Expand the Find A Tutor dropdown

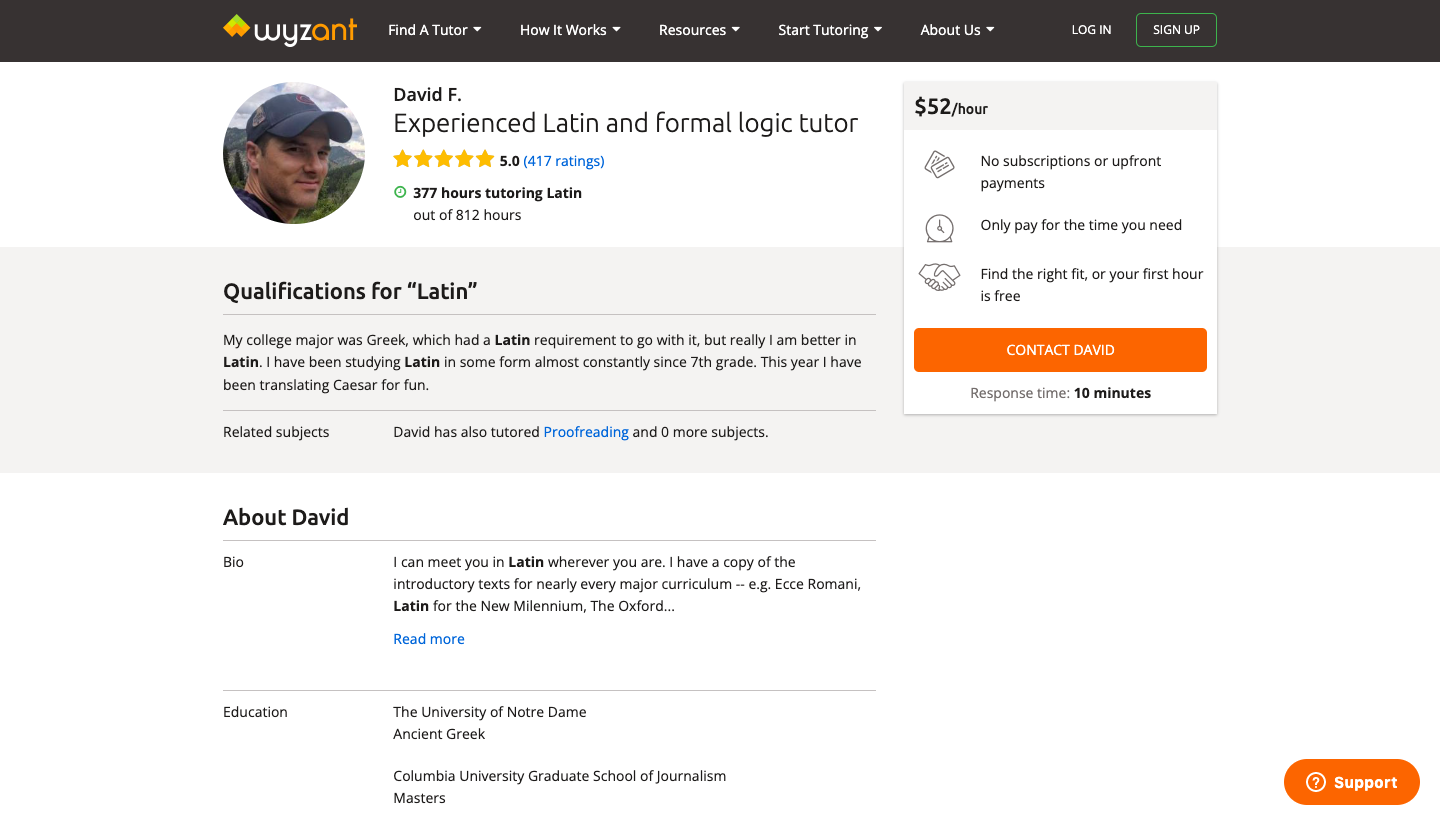tap(435, 30)
